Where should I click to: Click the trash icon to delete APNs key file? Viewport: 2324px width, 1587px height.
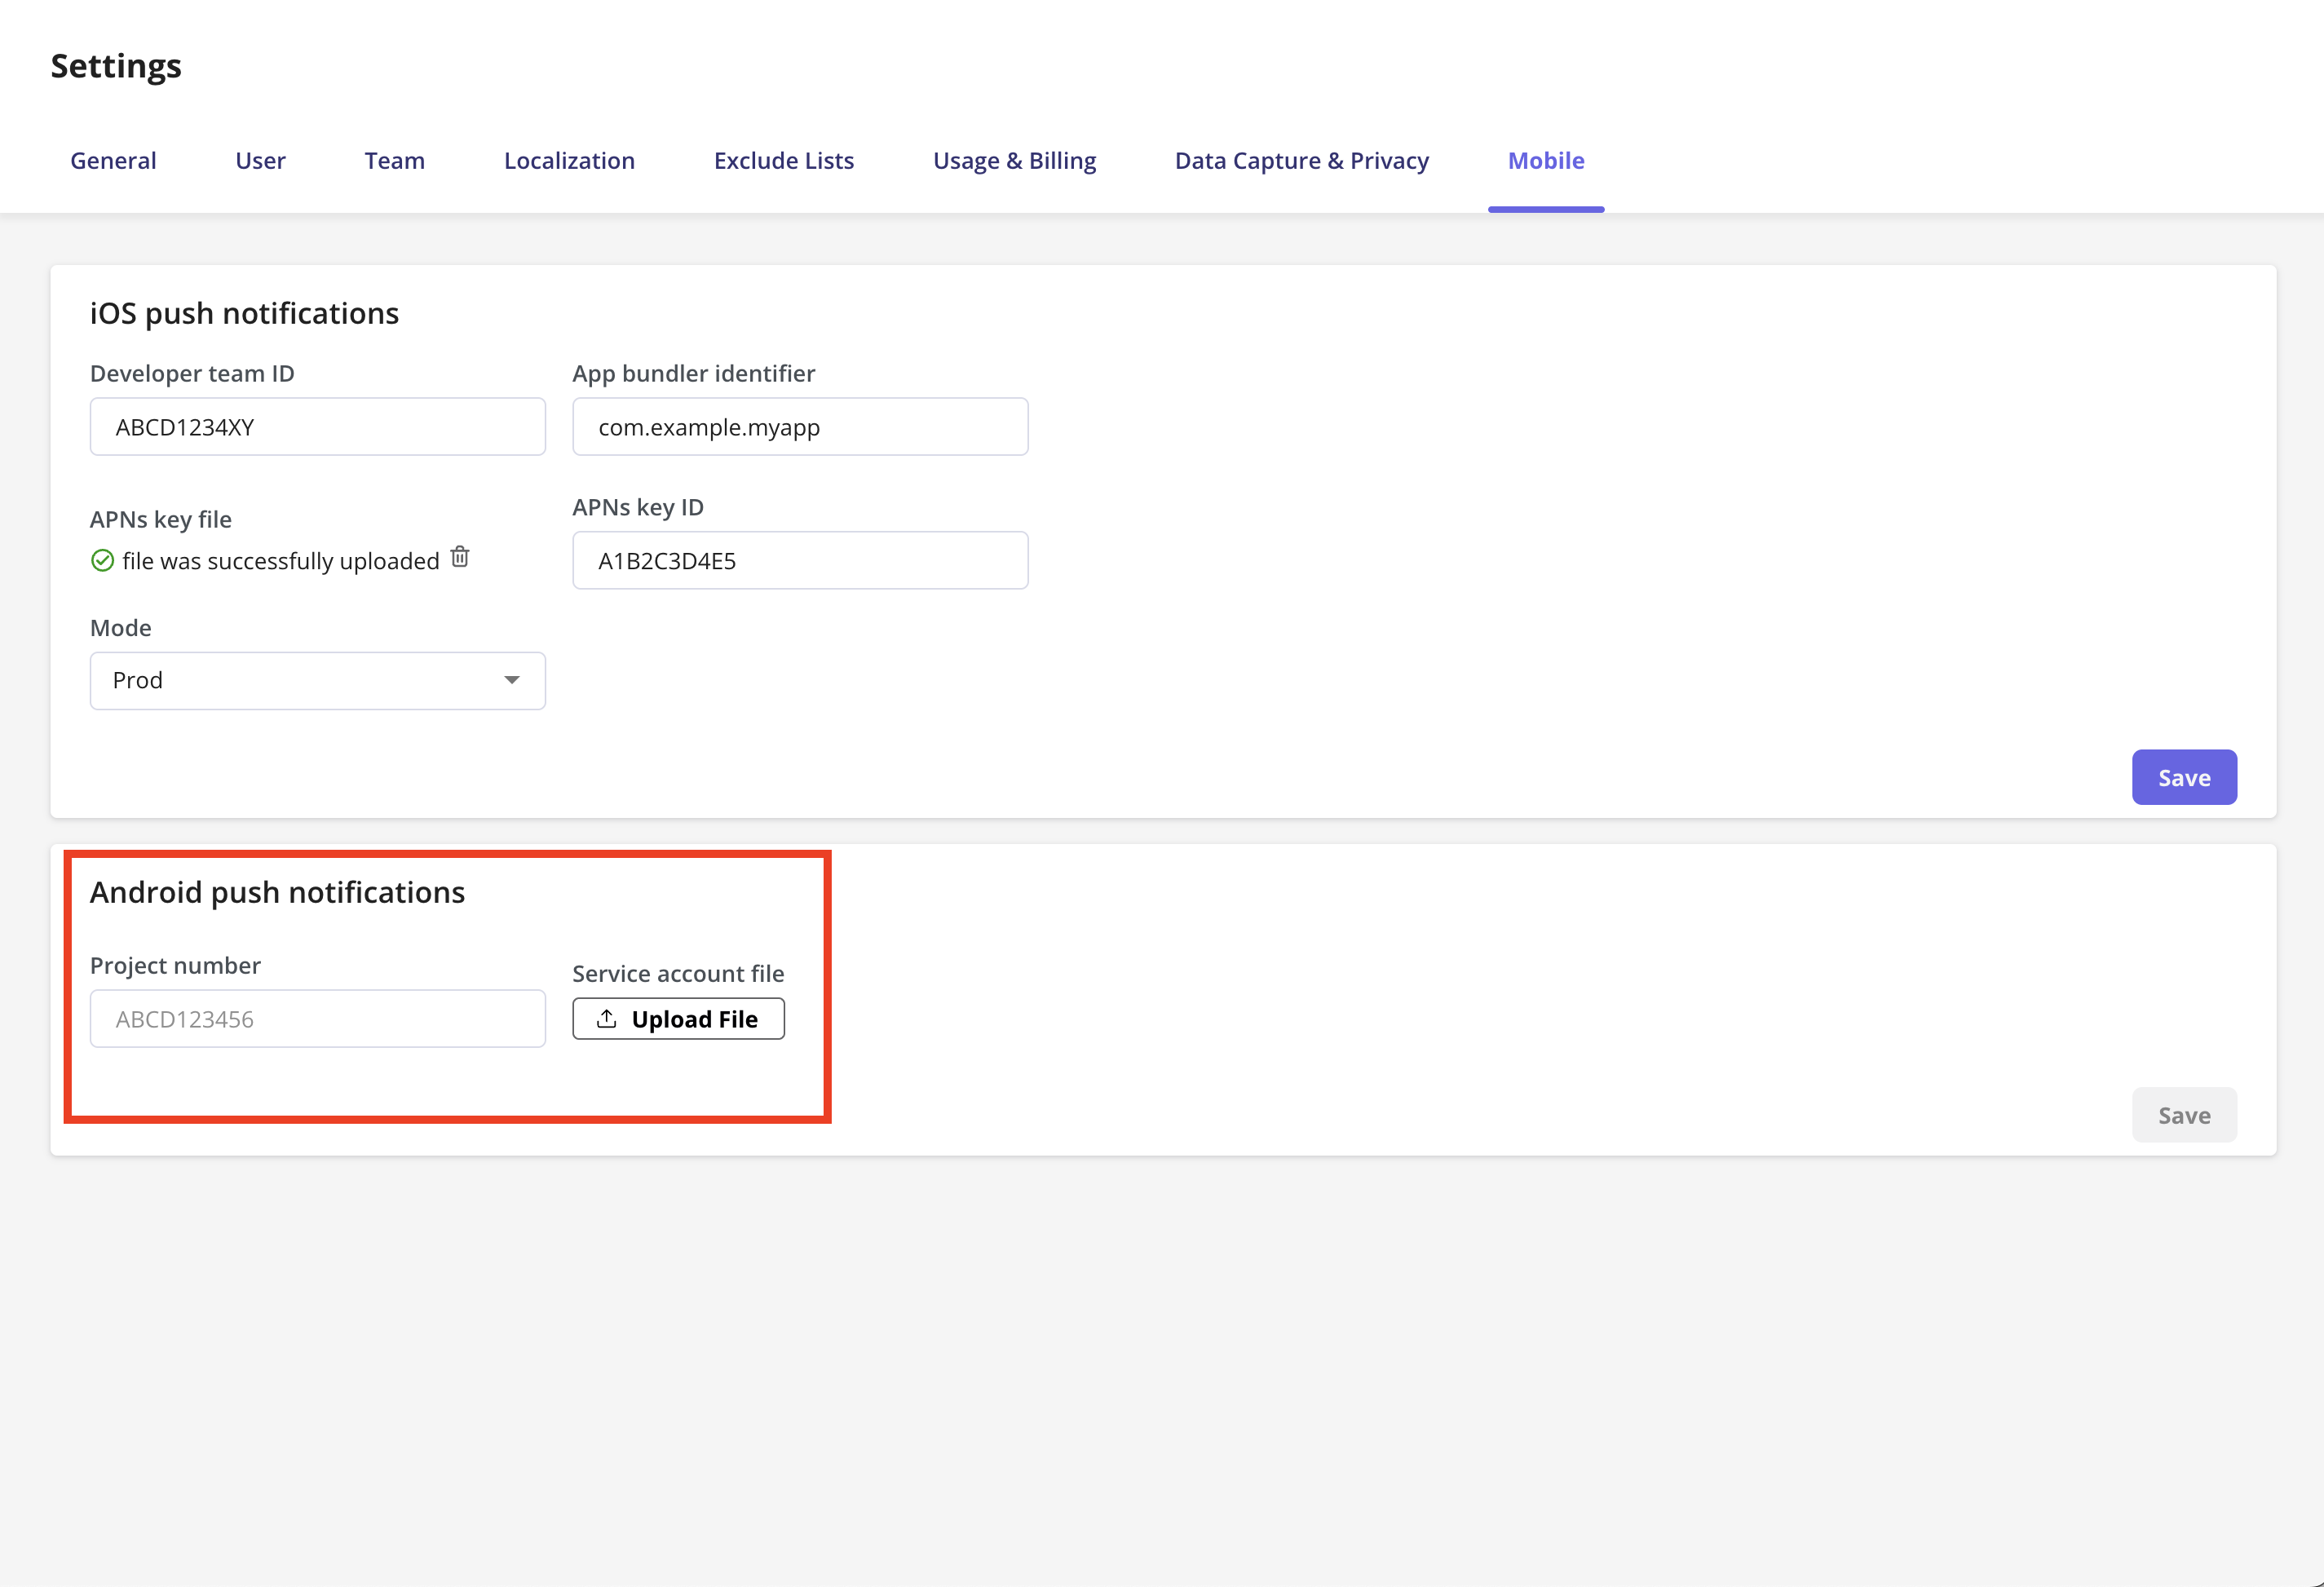pos(460,558)
